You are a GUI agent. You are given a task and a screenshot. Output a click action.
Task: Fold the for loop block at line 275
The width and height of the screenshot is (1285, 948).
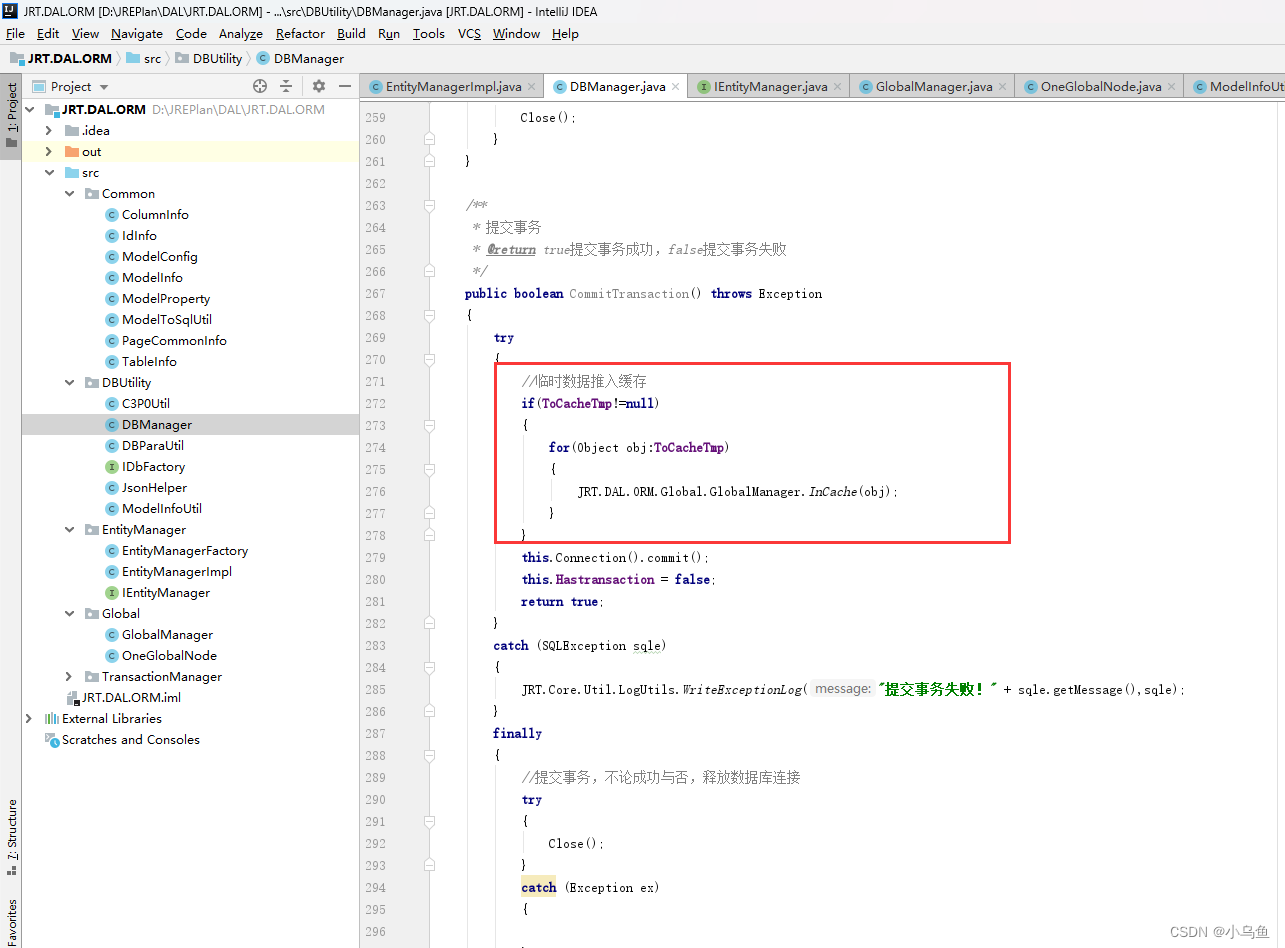click(x=429, y=469)
